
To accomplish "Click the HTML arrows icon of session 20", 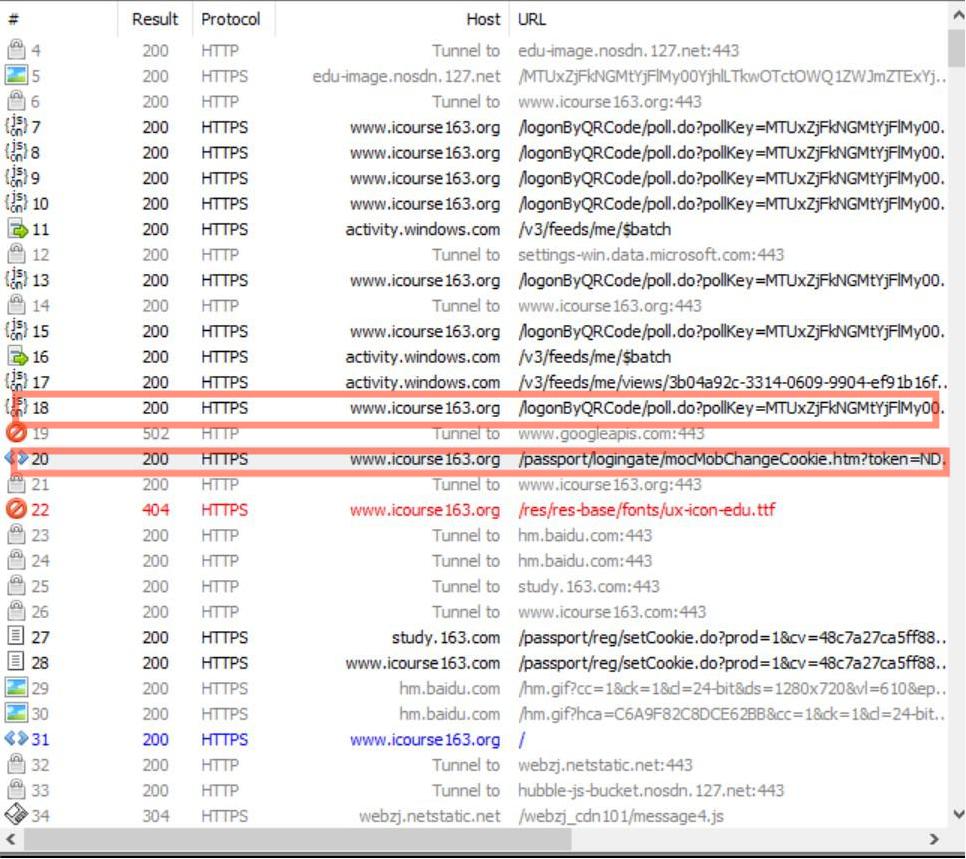I will coord(16,458).
